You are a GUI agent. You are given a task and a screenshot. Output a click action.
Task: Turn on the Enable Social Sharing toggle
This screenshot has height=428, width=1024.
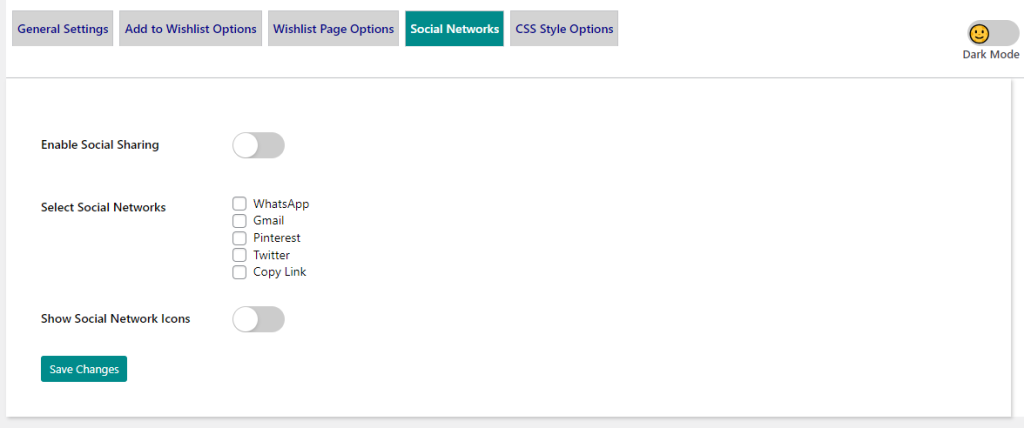258,145
